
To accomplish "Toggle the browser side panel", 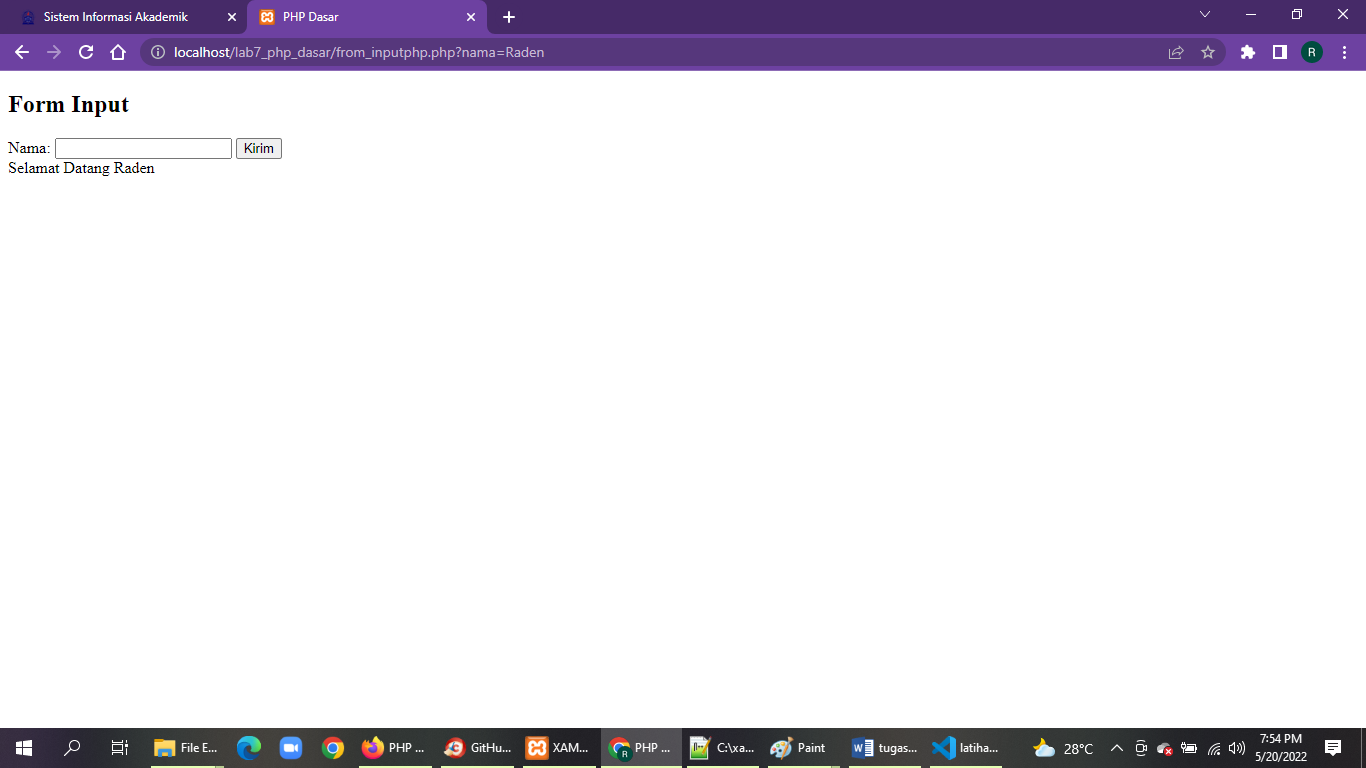I will point(1281,52).
